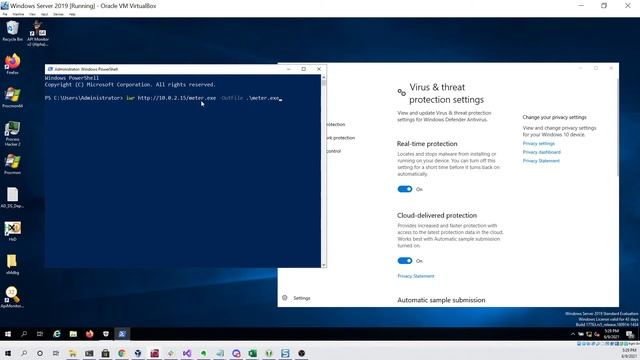Open the host Windows Start button
The width and height of the screenshot is (640, 360).
pos(7,353)
